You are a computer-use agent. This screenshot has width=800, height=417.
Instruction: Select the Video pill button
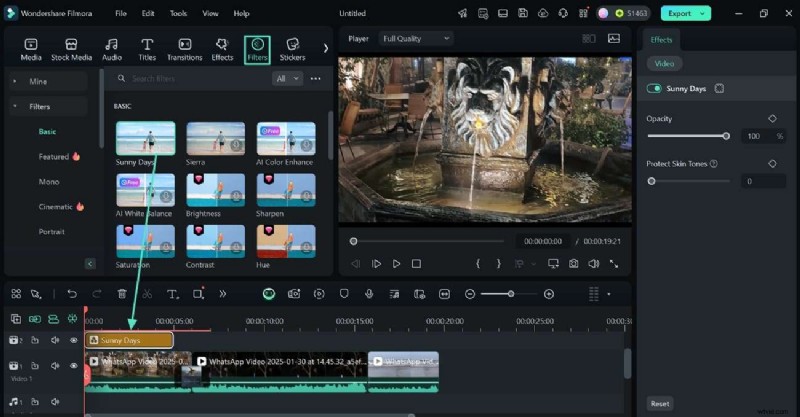664,64
